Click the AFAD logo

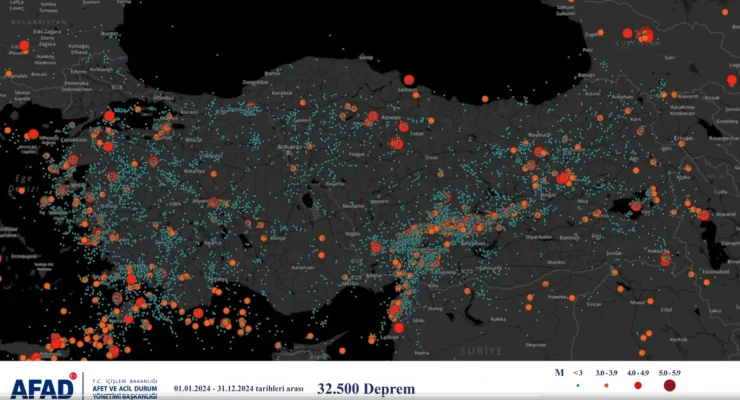pos(38,386)
